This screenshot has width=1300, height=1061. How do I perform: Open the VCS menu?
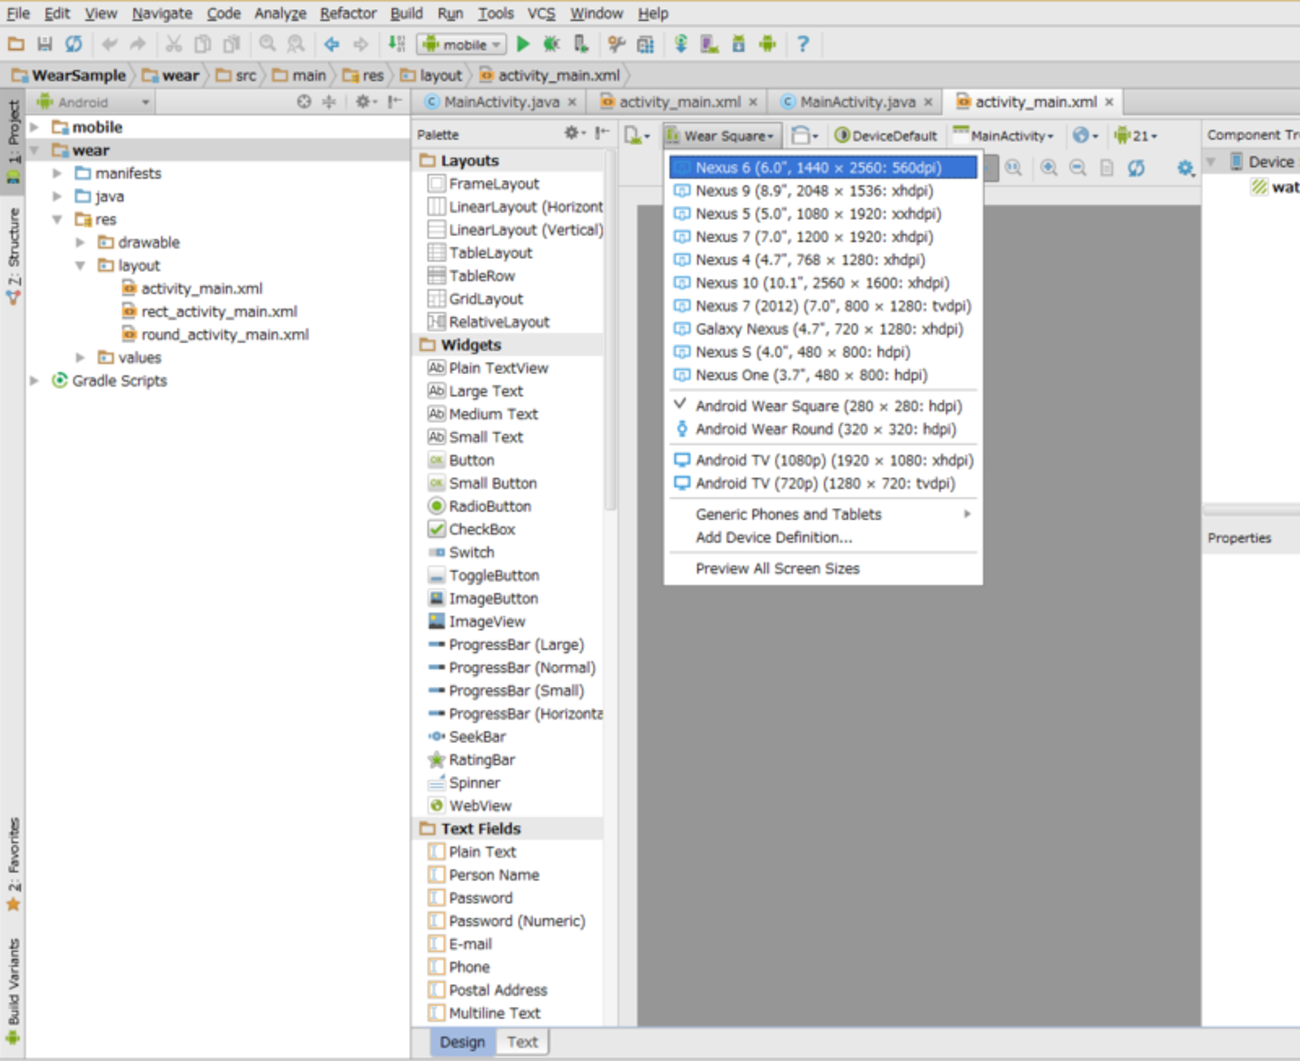pos(541,13)
